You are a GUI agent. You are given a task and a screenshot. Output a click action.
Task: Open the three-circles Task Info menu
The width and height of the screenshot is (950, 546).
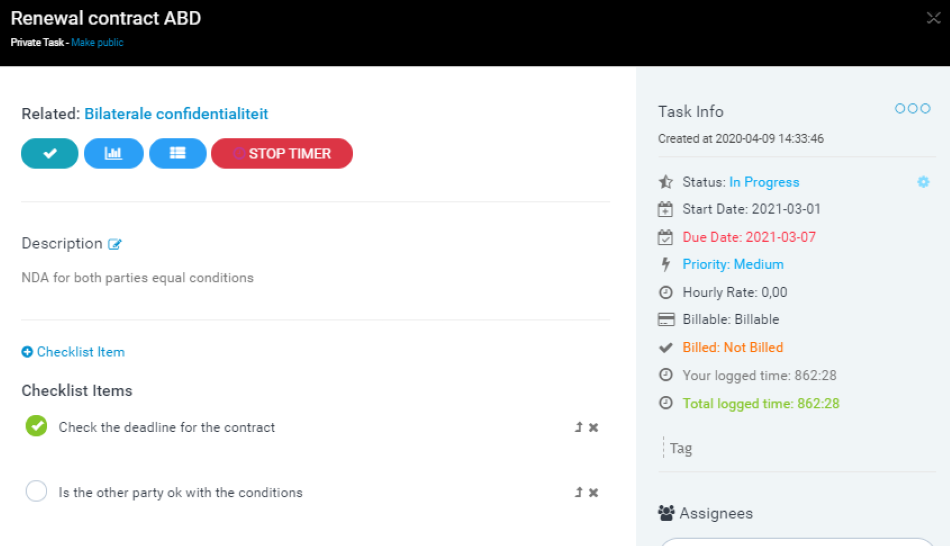pyautogui.click(x=912, y=109)
